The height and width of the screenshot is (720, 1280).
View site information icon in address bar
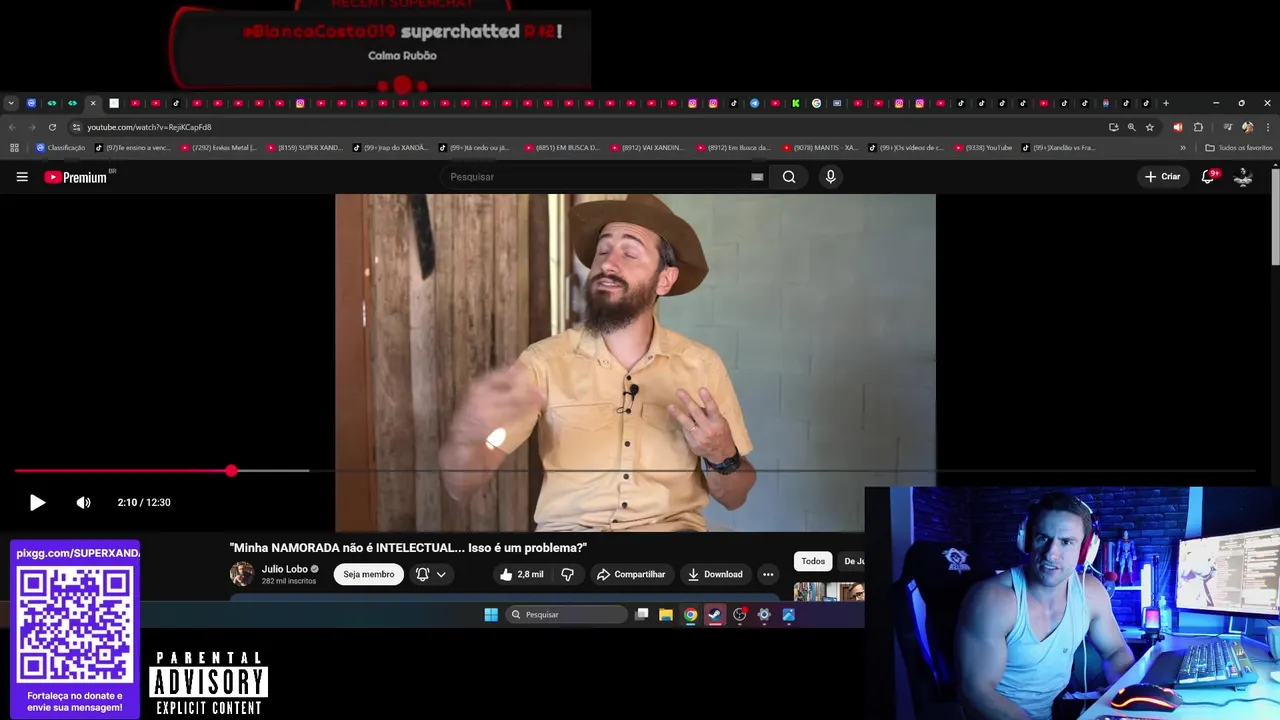[76, 127]
